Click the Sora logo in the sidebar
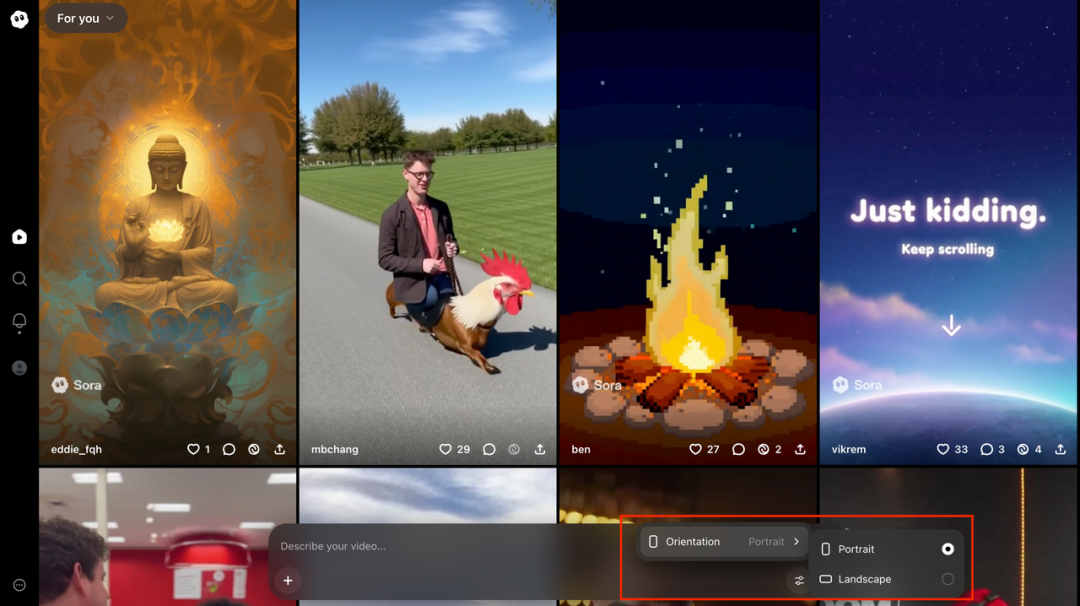1080x606 pixels. pyautogui.click(x=19, y=19)
